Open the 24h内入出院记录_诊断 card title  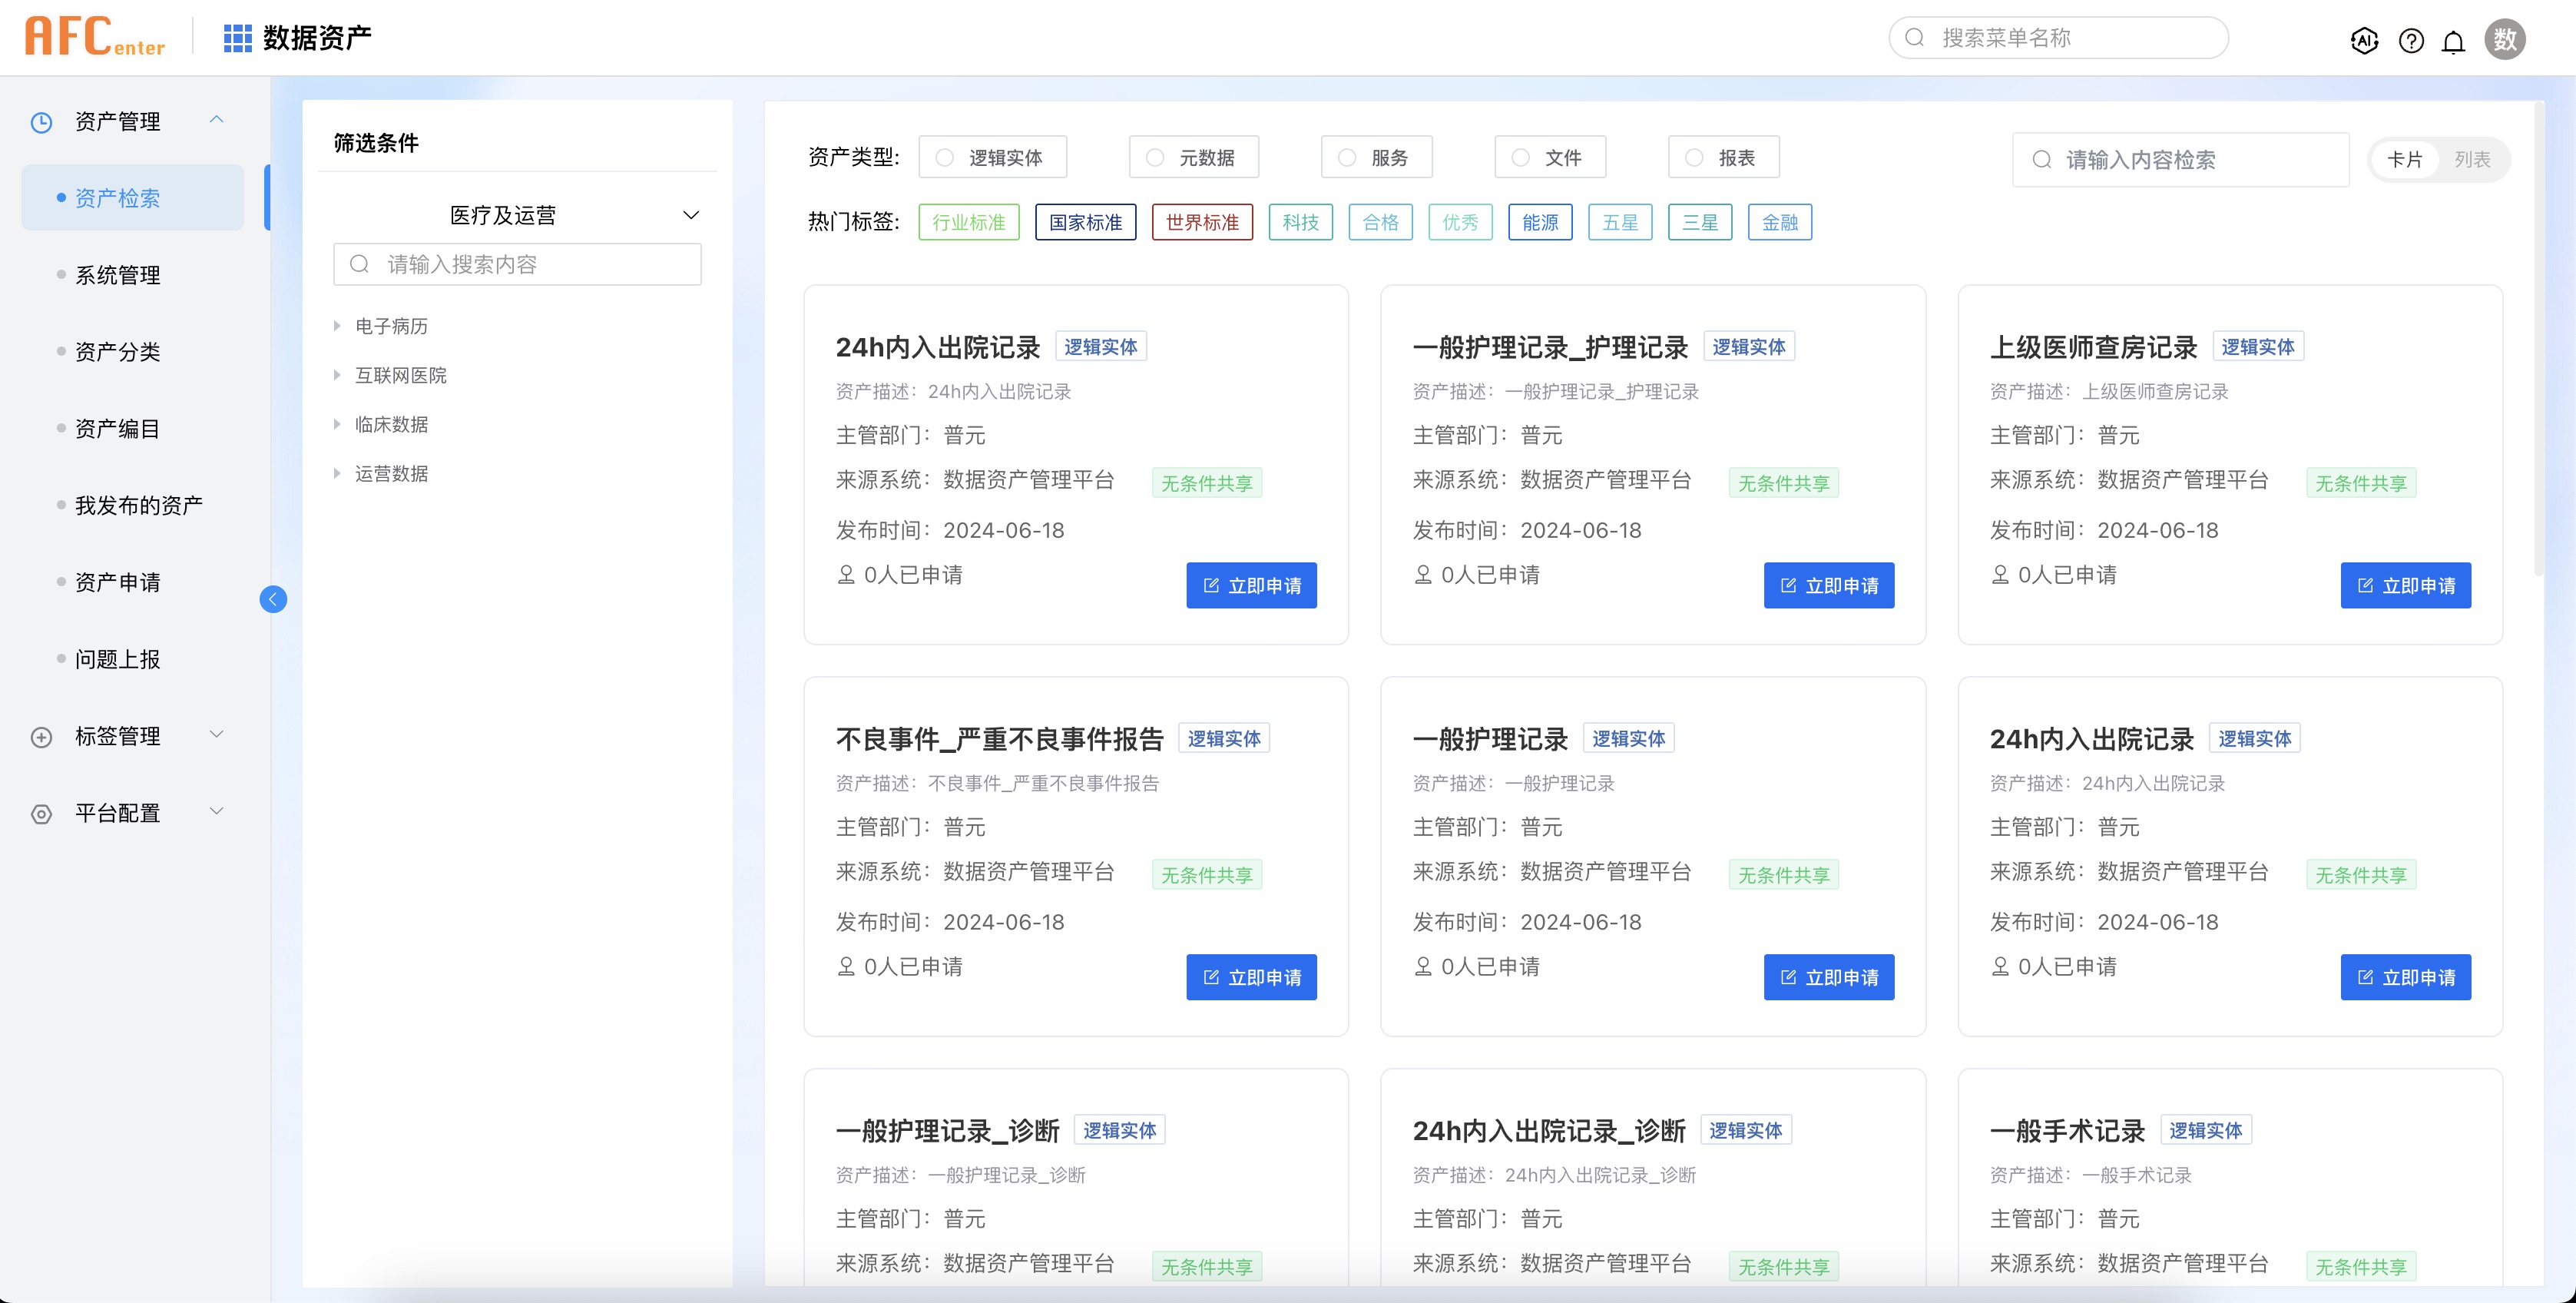(1549, 1131)
